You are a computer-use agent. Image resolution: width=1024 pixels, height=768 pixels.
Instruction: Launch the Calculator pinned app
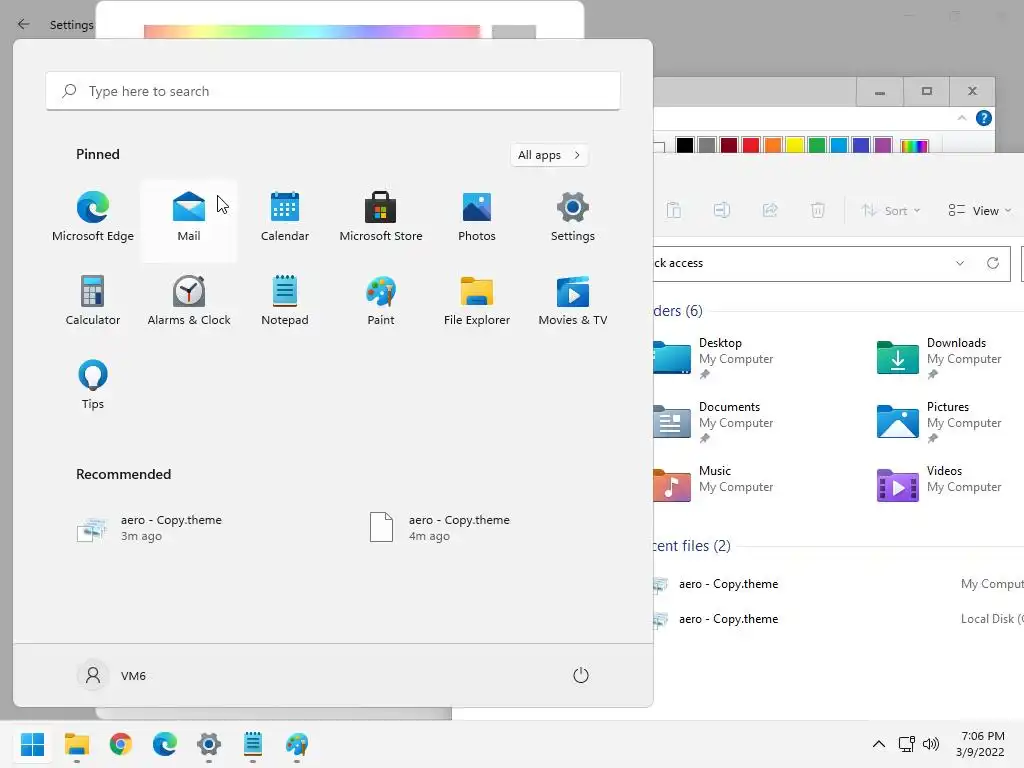coord(93,301)
